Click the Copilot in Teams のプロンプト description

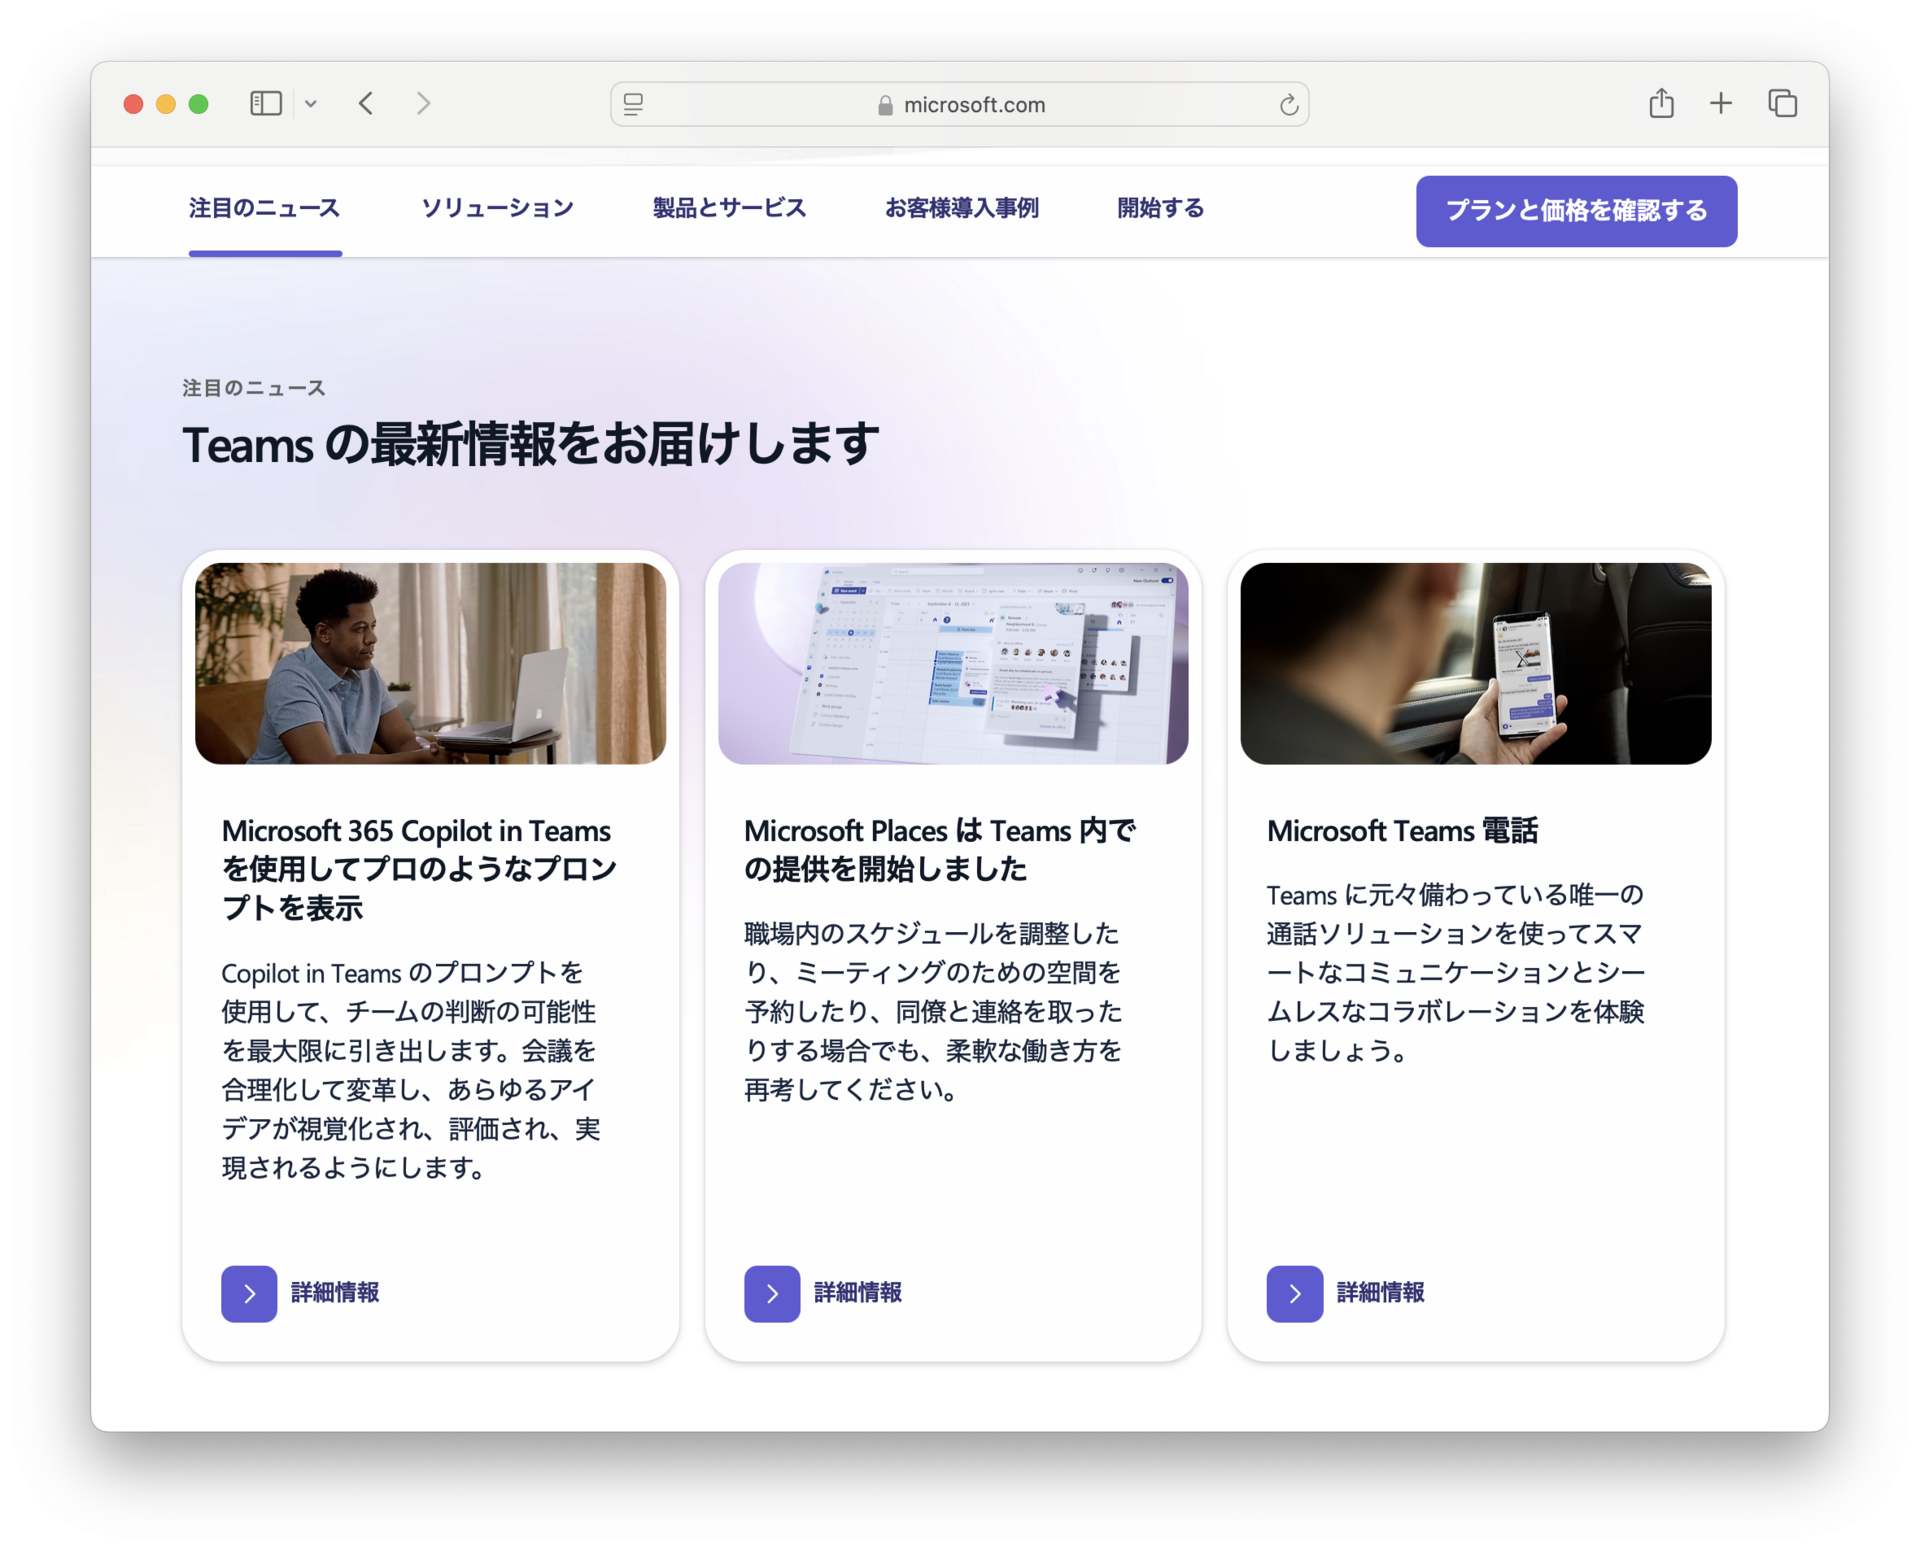410,1070
